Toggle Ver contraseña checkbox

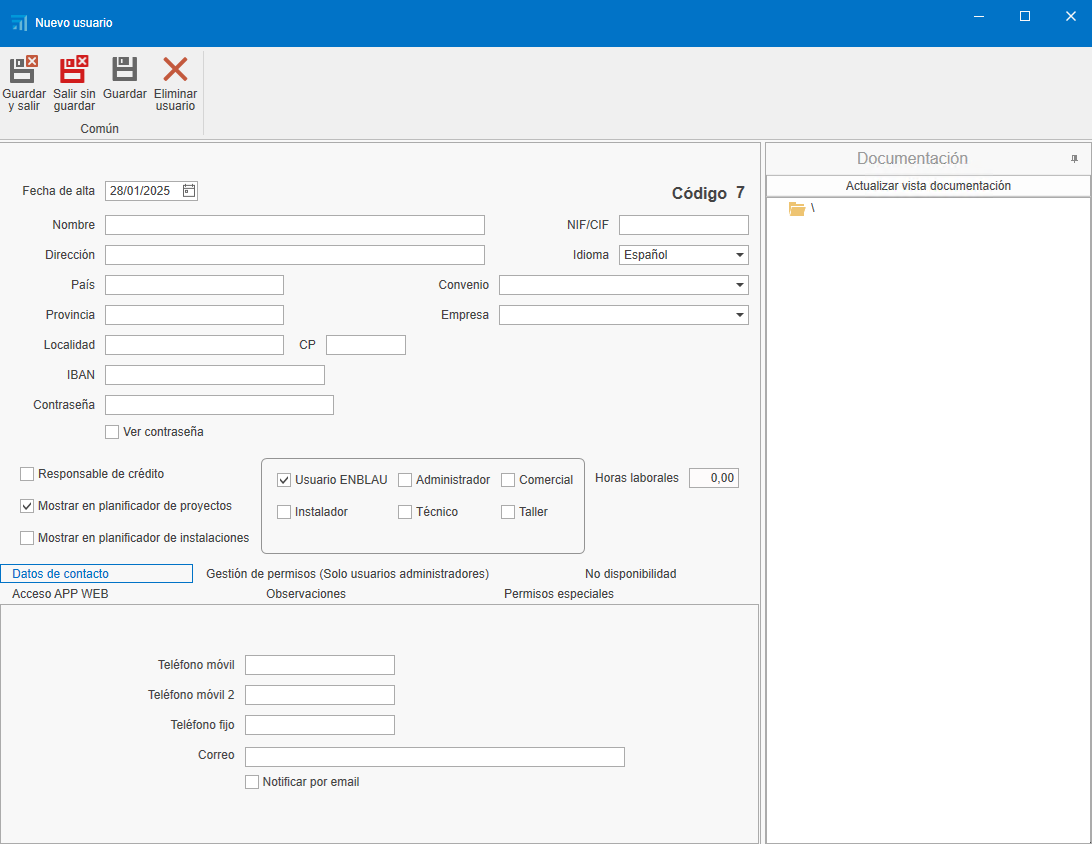pyautogui.click(x=112, y=432)
